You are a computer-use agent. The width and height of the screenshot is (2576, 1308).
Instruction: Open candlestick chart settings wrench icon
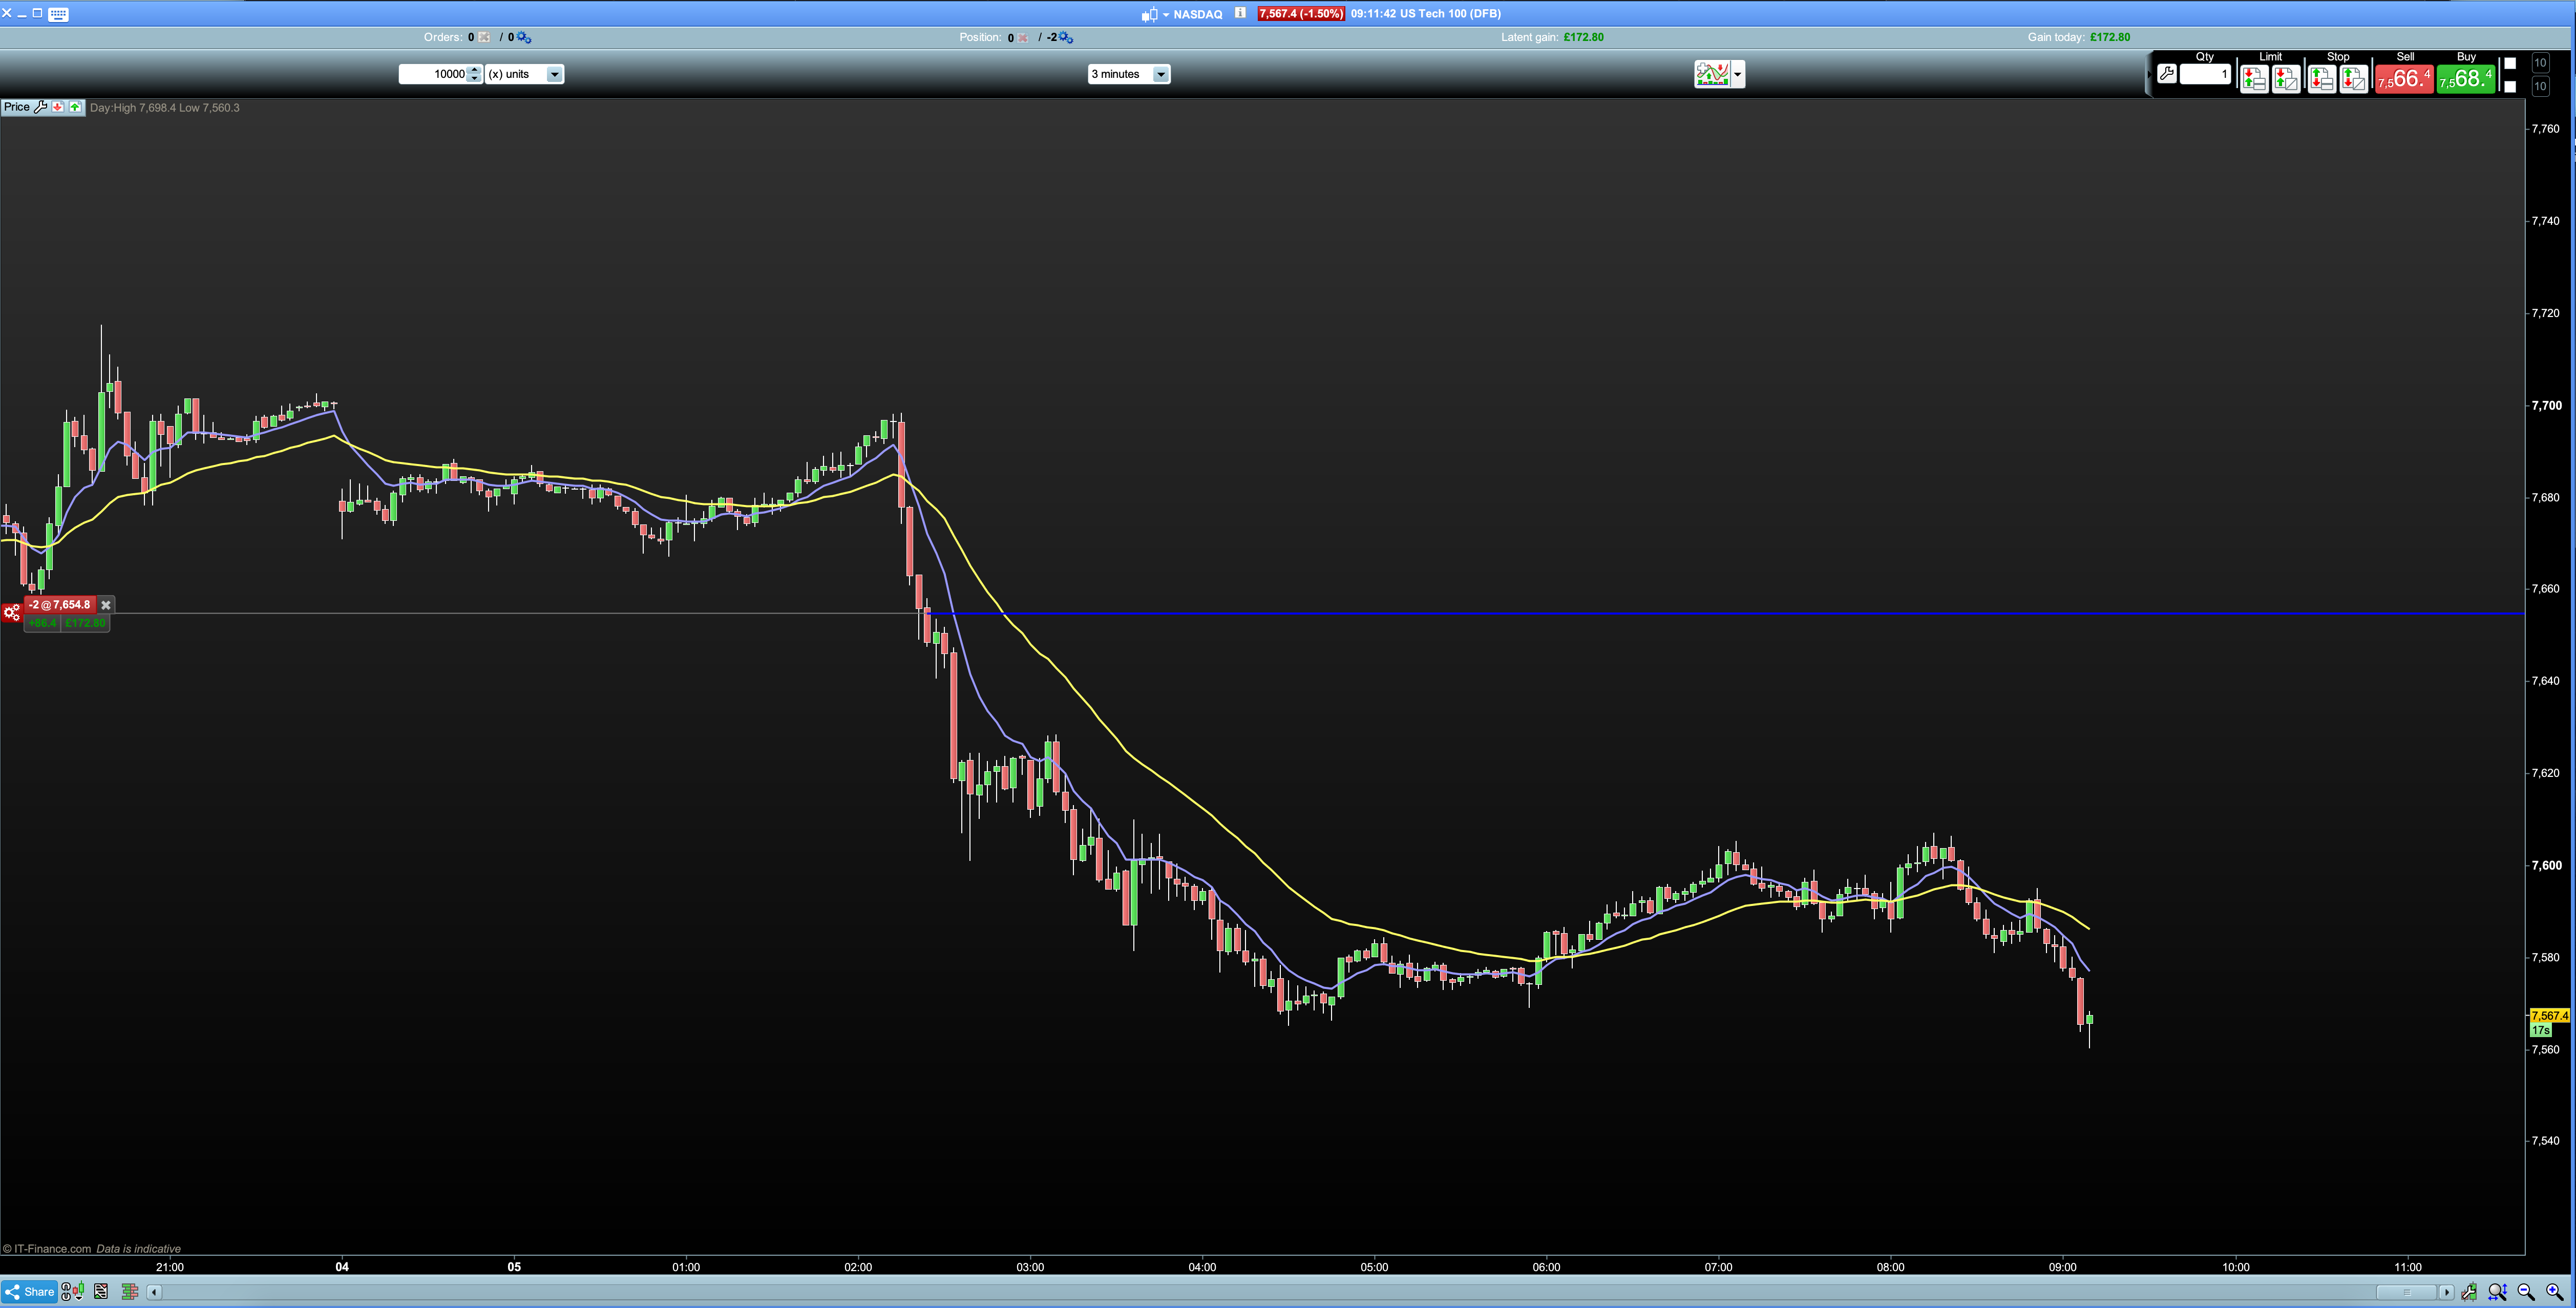tap(2469, 1291)
